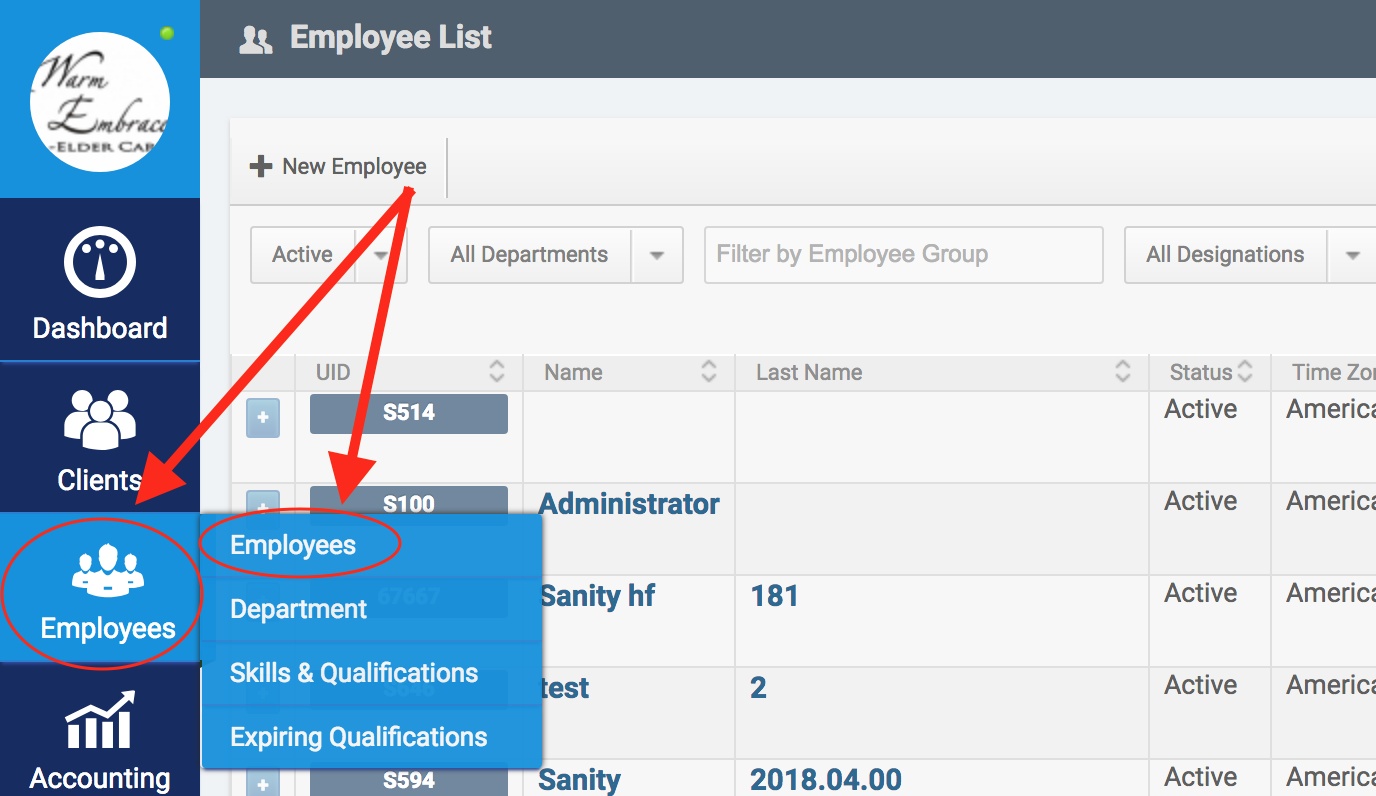
Task: Open the Administrator employee link
Action: tap(629, 504)
